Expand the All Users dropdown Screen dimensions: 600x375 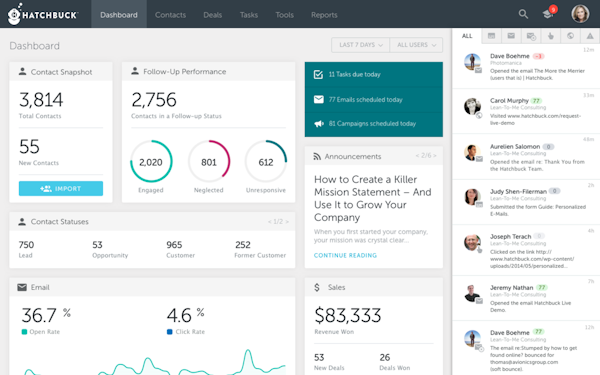pyautogui.click(x=416, y=45)
